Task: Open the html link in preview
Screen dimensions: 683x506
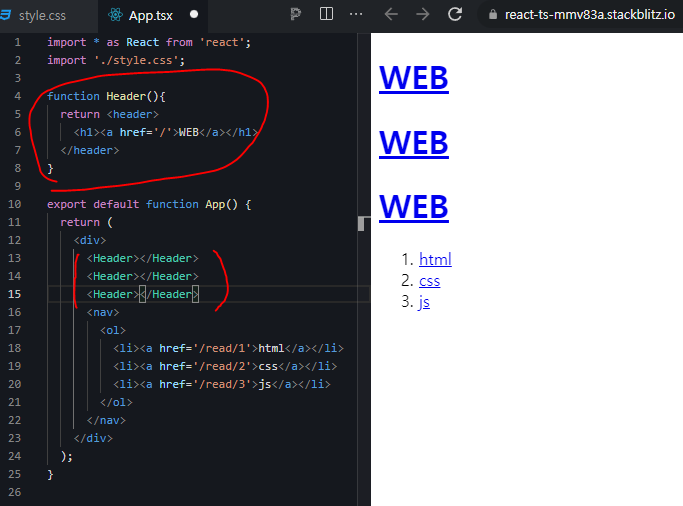Action: (x=435, y=260)
